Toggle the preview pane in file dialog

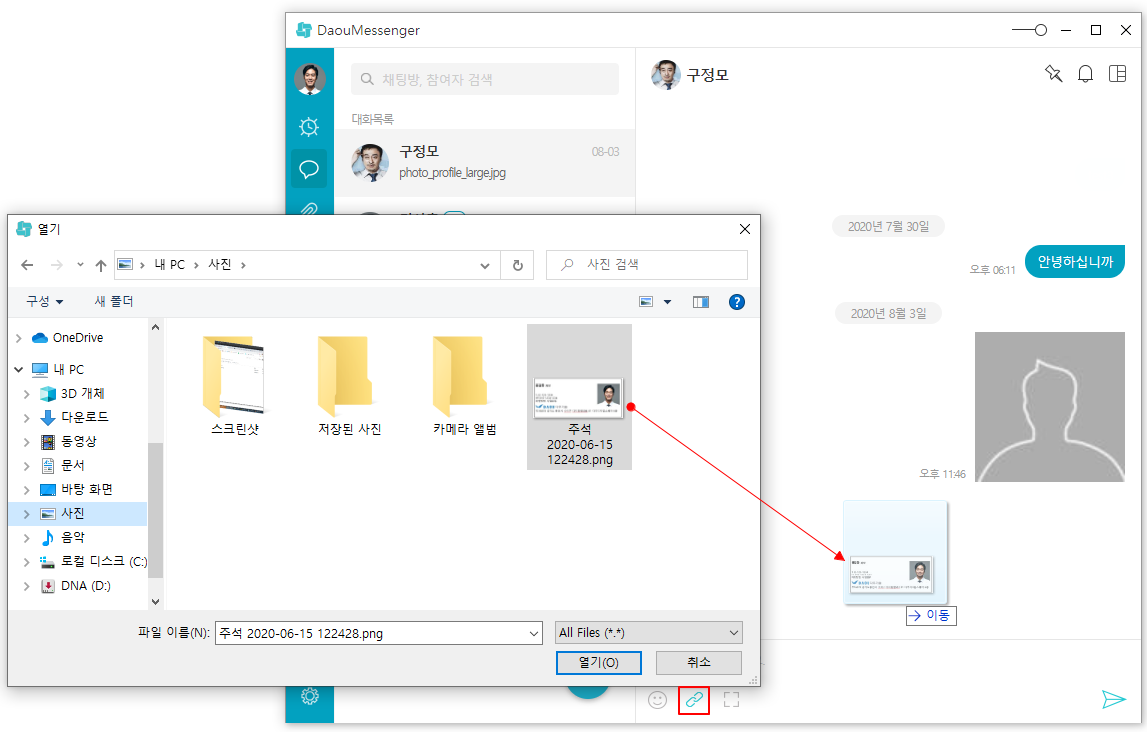click(701, 301)
